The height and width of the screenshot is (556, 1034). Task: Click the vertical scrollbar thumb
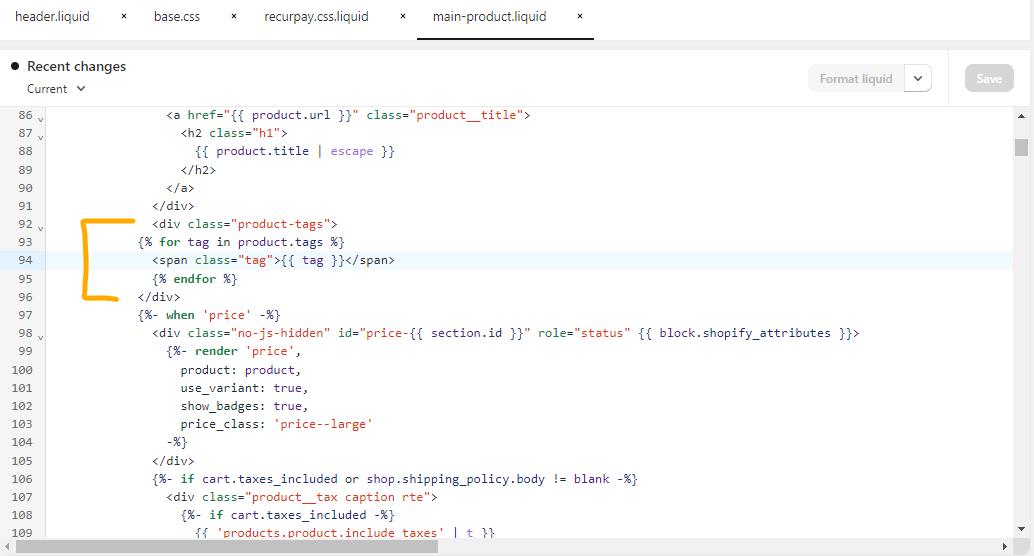coord(1021,146)
